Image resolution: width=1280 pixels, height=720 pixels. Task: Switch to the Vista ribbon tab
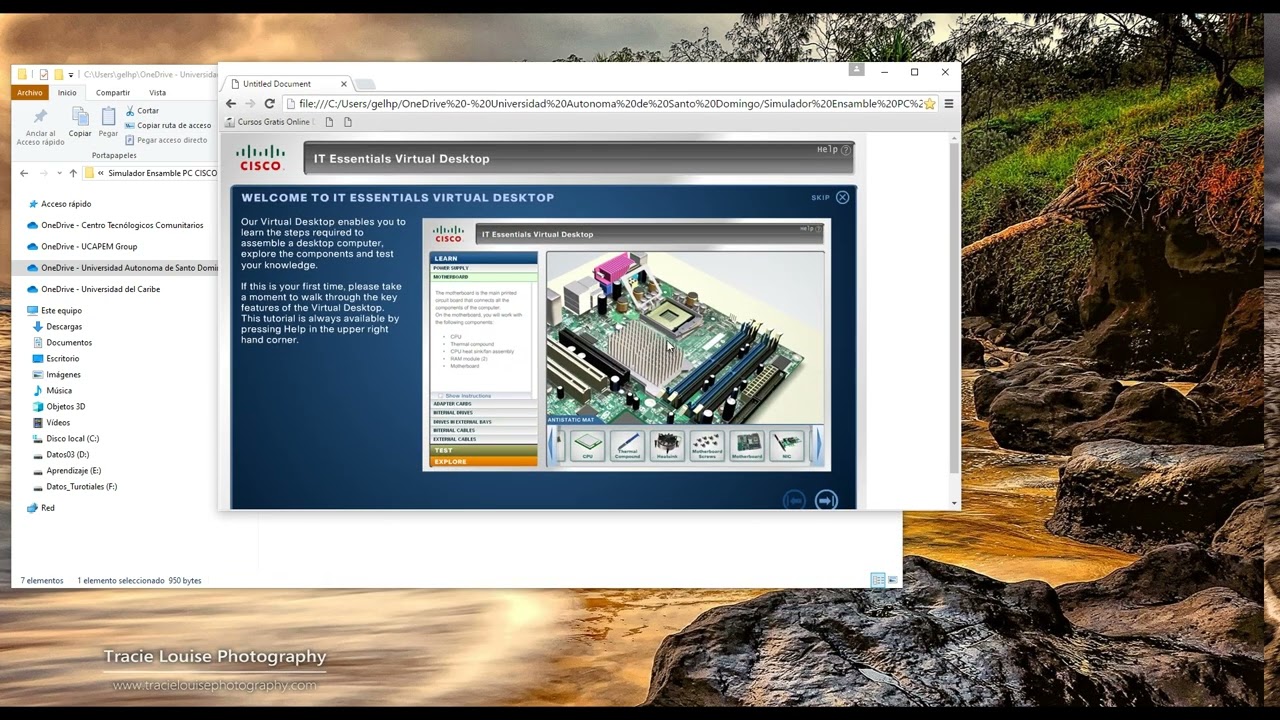click(x=158, y=92)
